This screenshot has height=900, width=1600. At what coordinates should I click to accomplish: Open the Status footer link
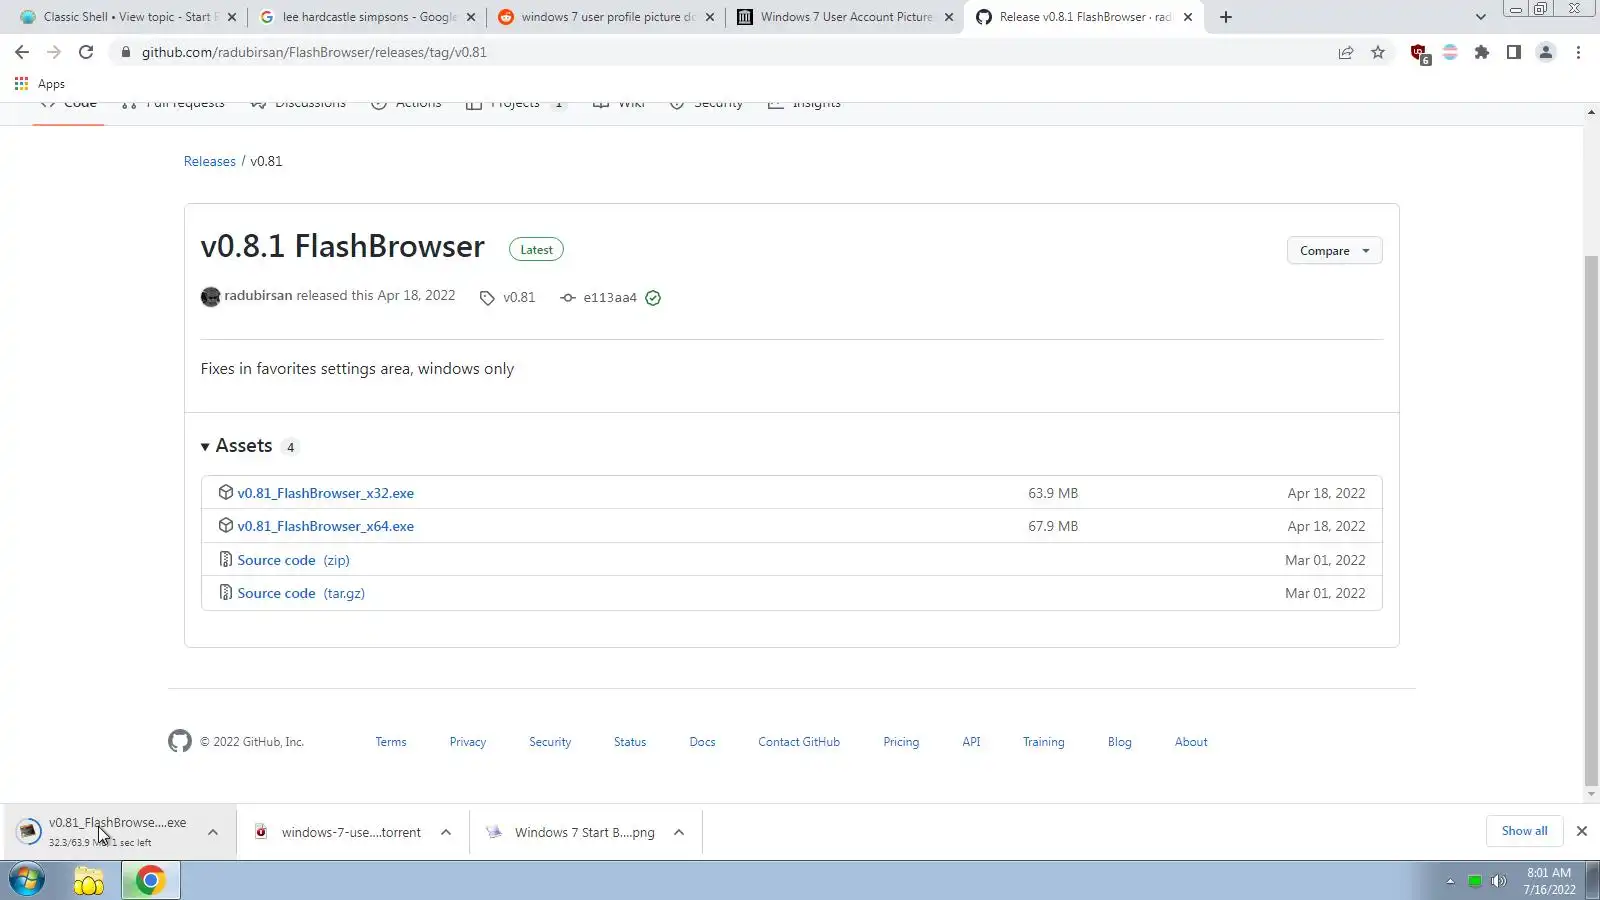point(630,742)
